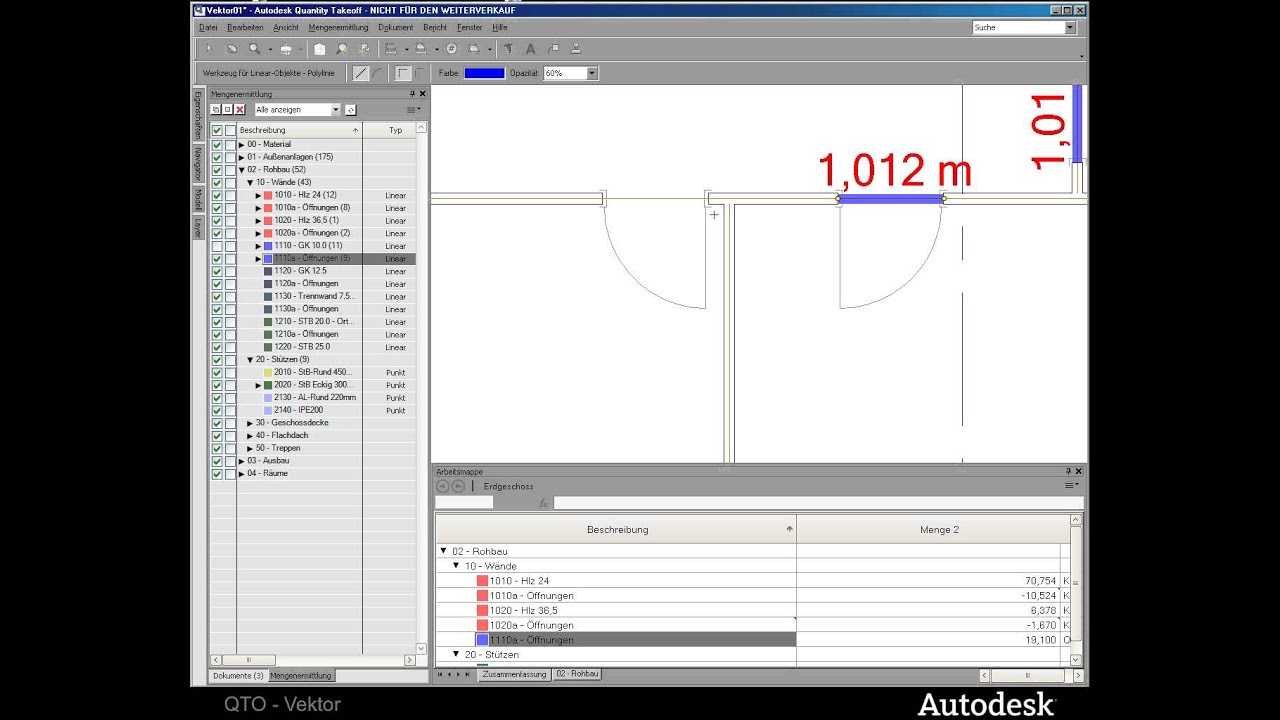Open the Mengenermittlung menu

(338, 28)
